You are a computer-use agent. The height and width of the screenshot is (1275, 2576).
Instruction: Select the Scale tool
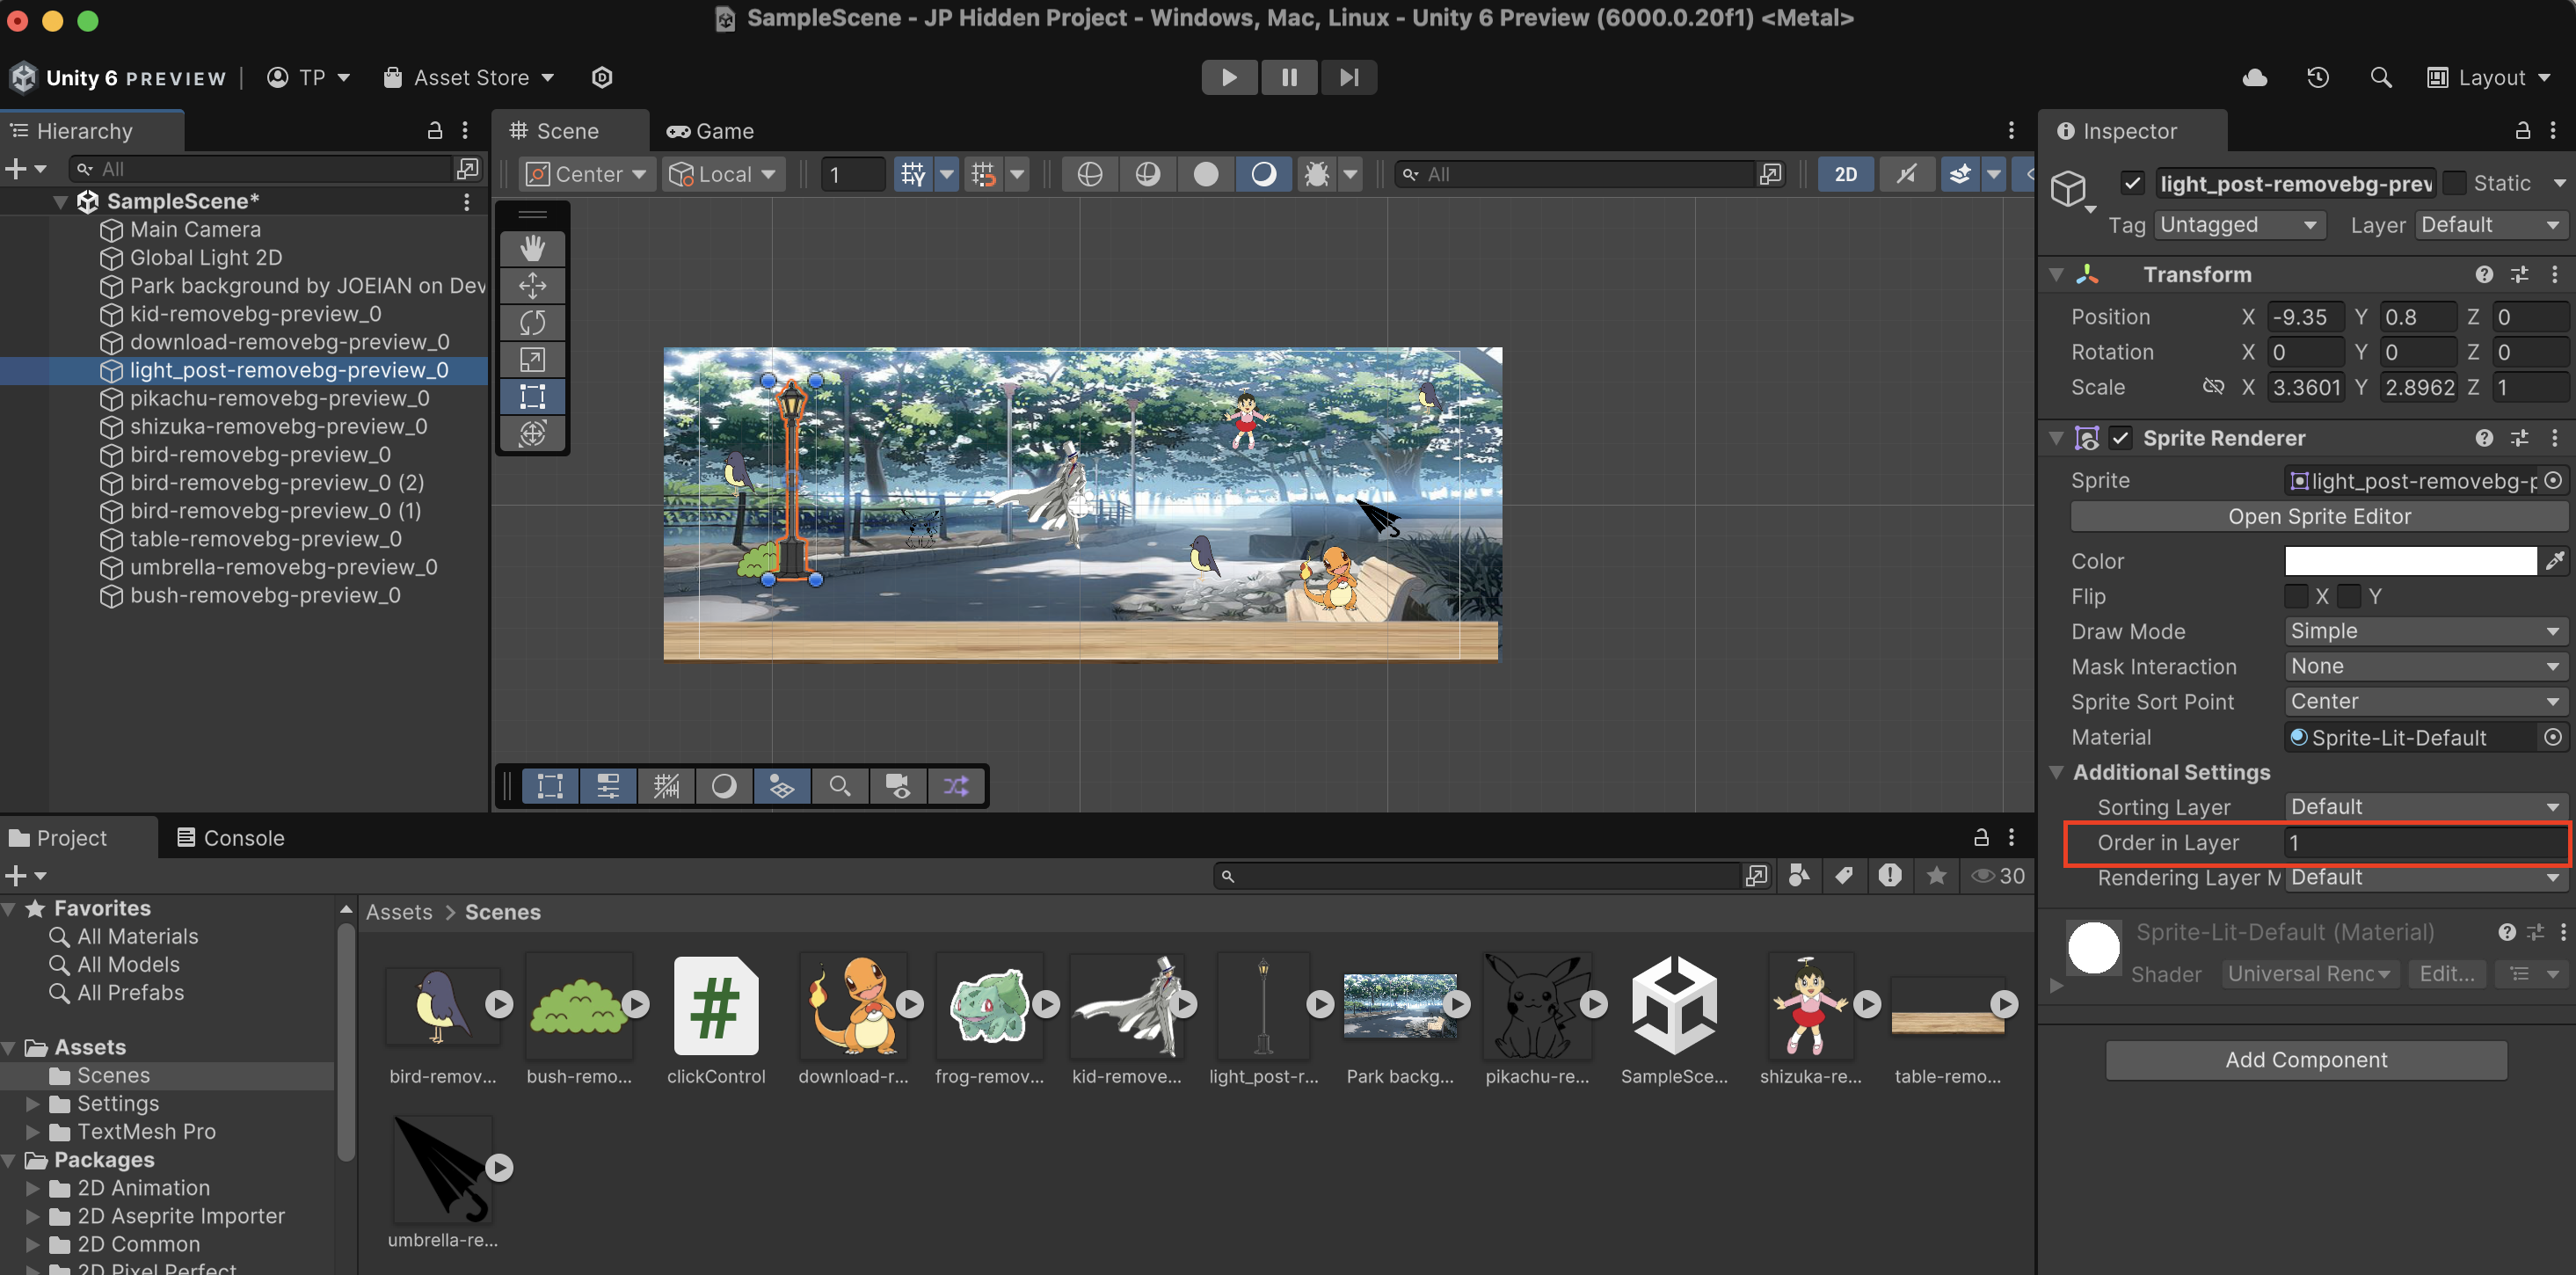pyautogui.click(x=532, y=359)
